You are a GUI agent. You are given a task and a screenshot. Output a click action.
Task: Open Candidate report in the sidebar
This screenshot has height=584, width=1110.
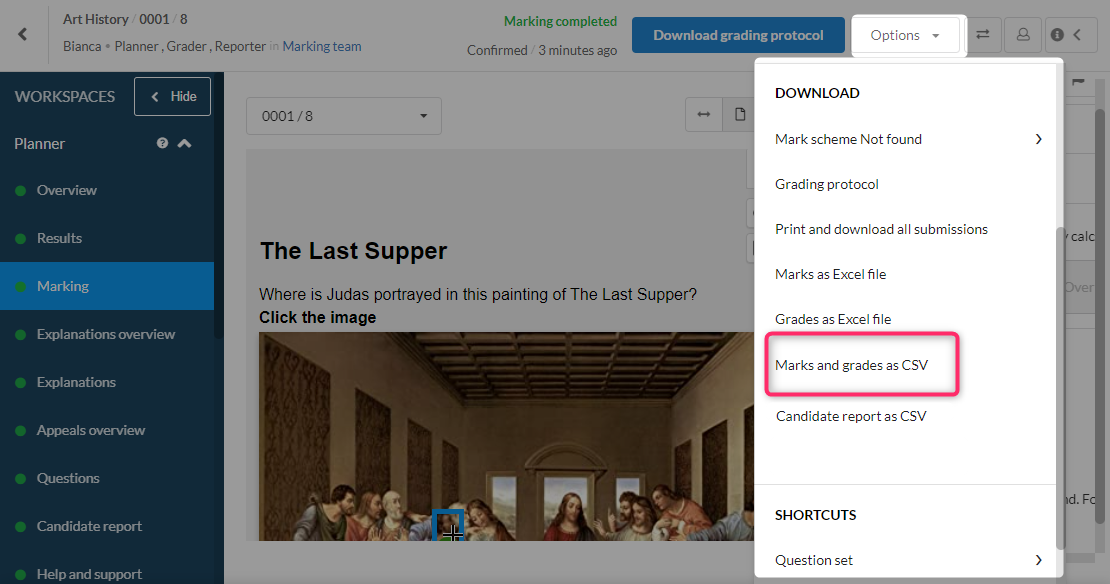coord(107,526)
